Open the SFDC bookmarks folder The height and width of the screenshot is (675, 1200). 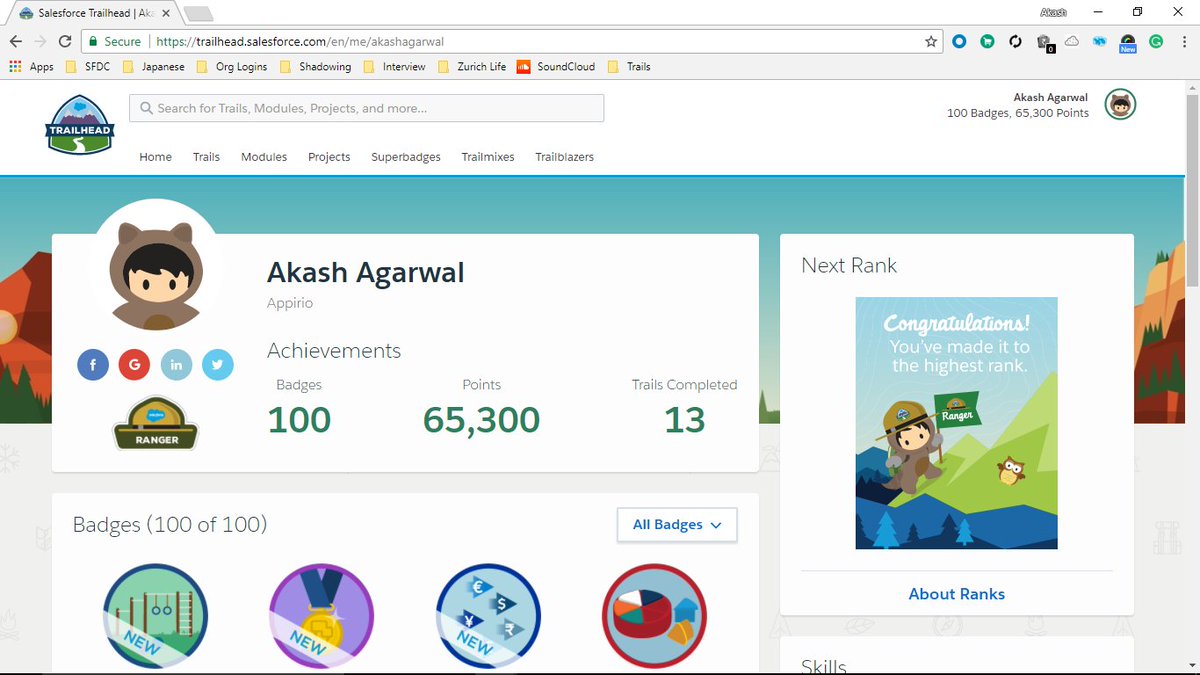88,67
